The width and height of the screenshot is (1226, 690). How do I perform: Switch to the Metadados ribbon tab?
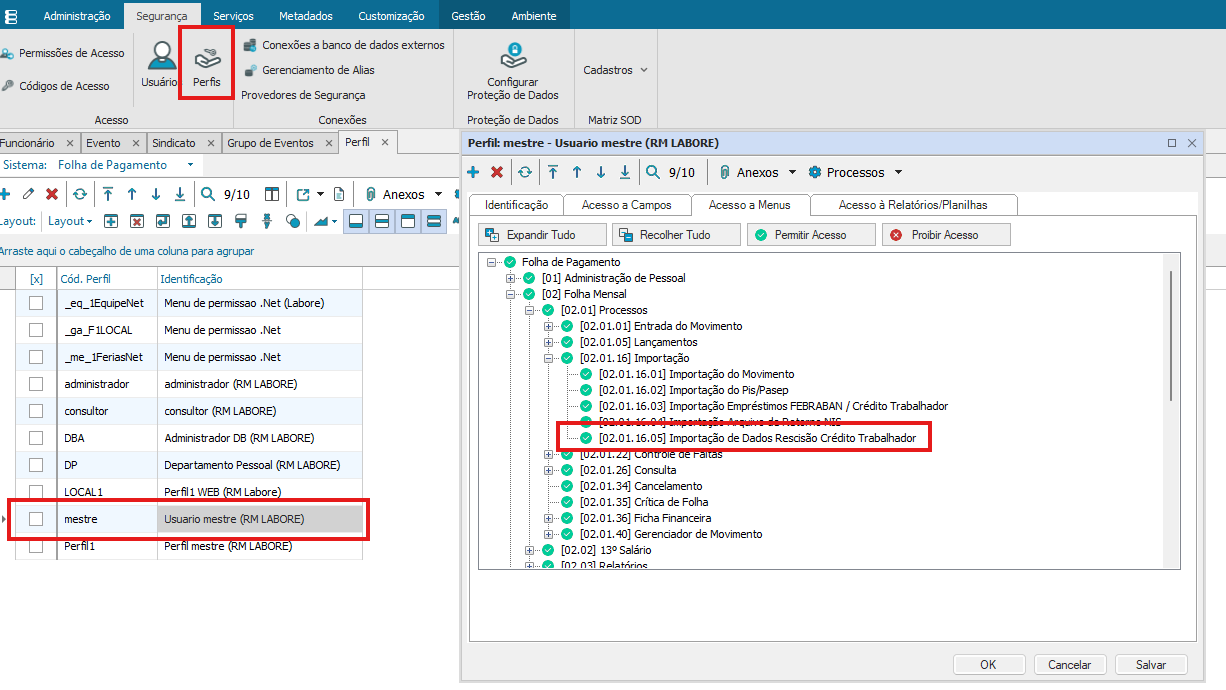tap(306, 16)
